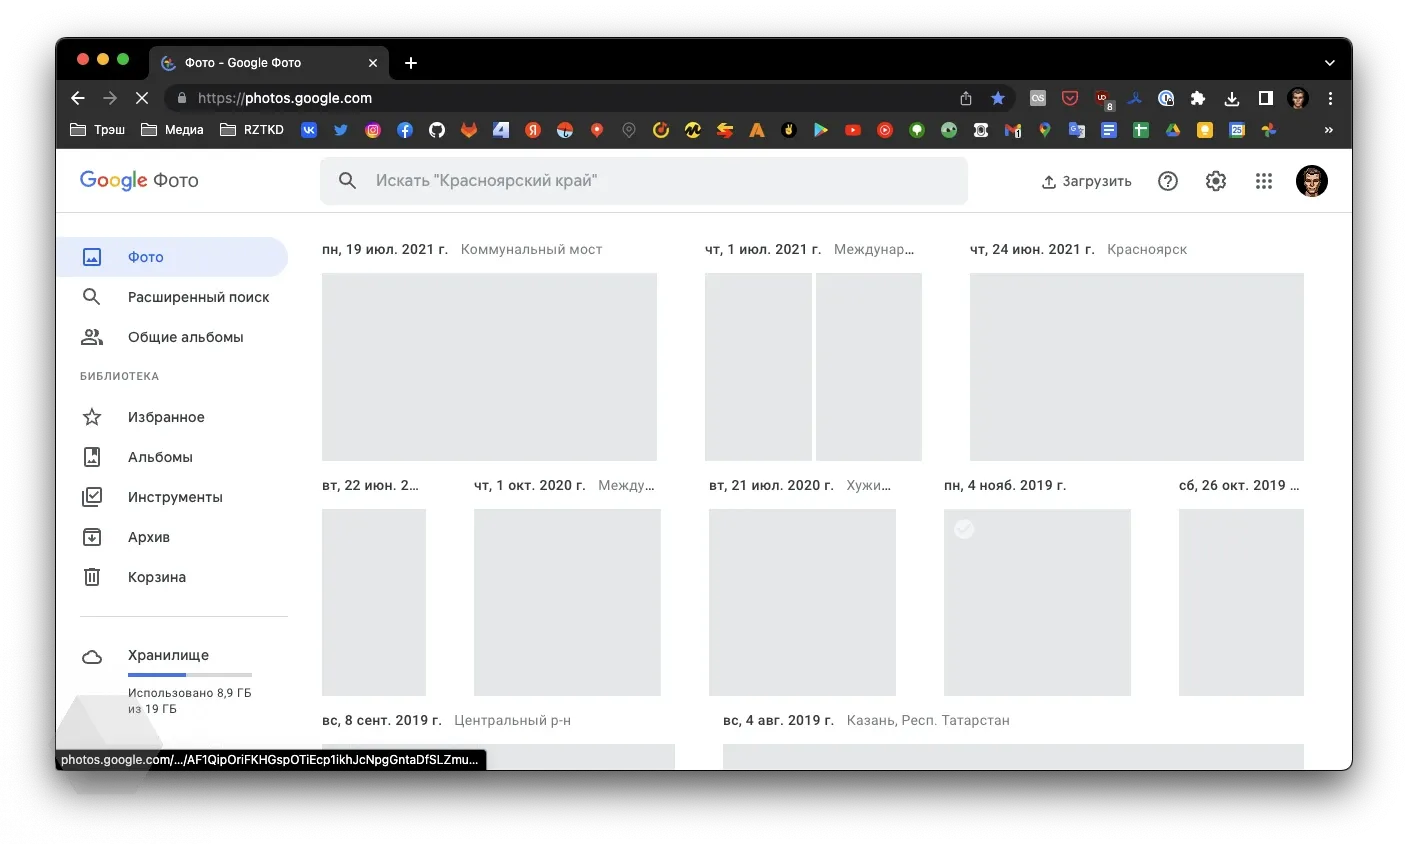Toggle the bookmark star for this page
This screenshot has height=844, width=1408.
(998, 98)
